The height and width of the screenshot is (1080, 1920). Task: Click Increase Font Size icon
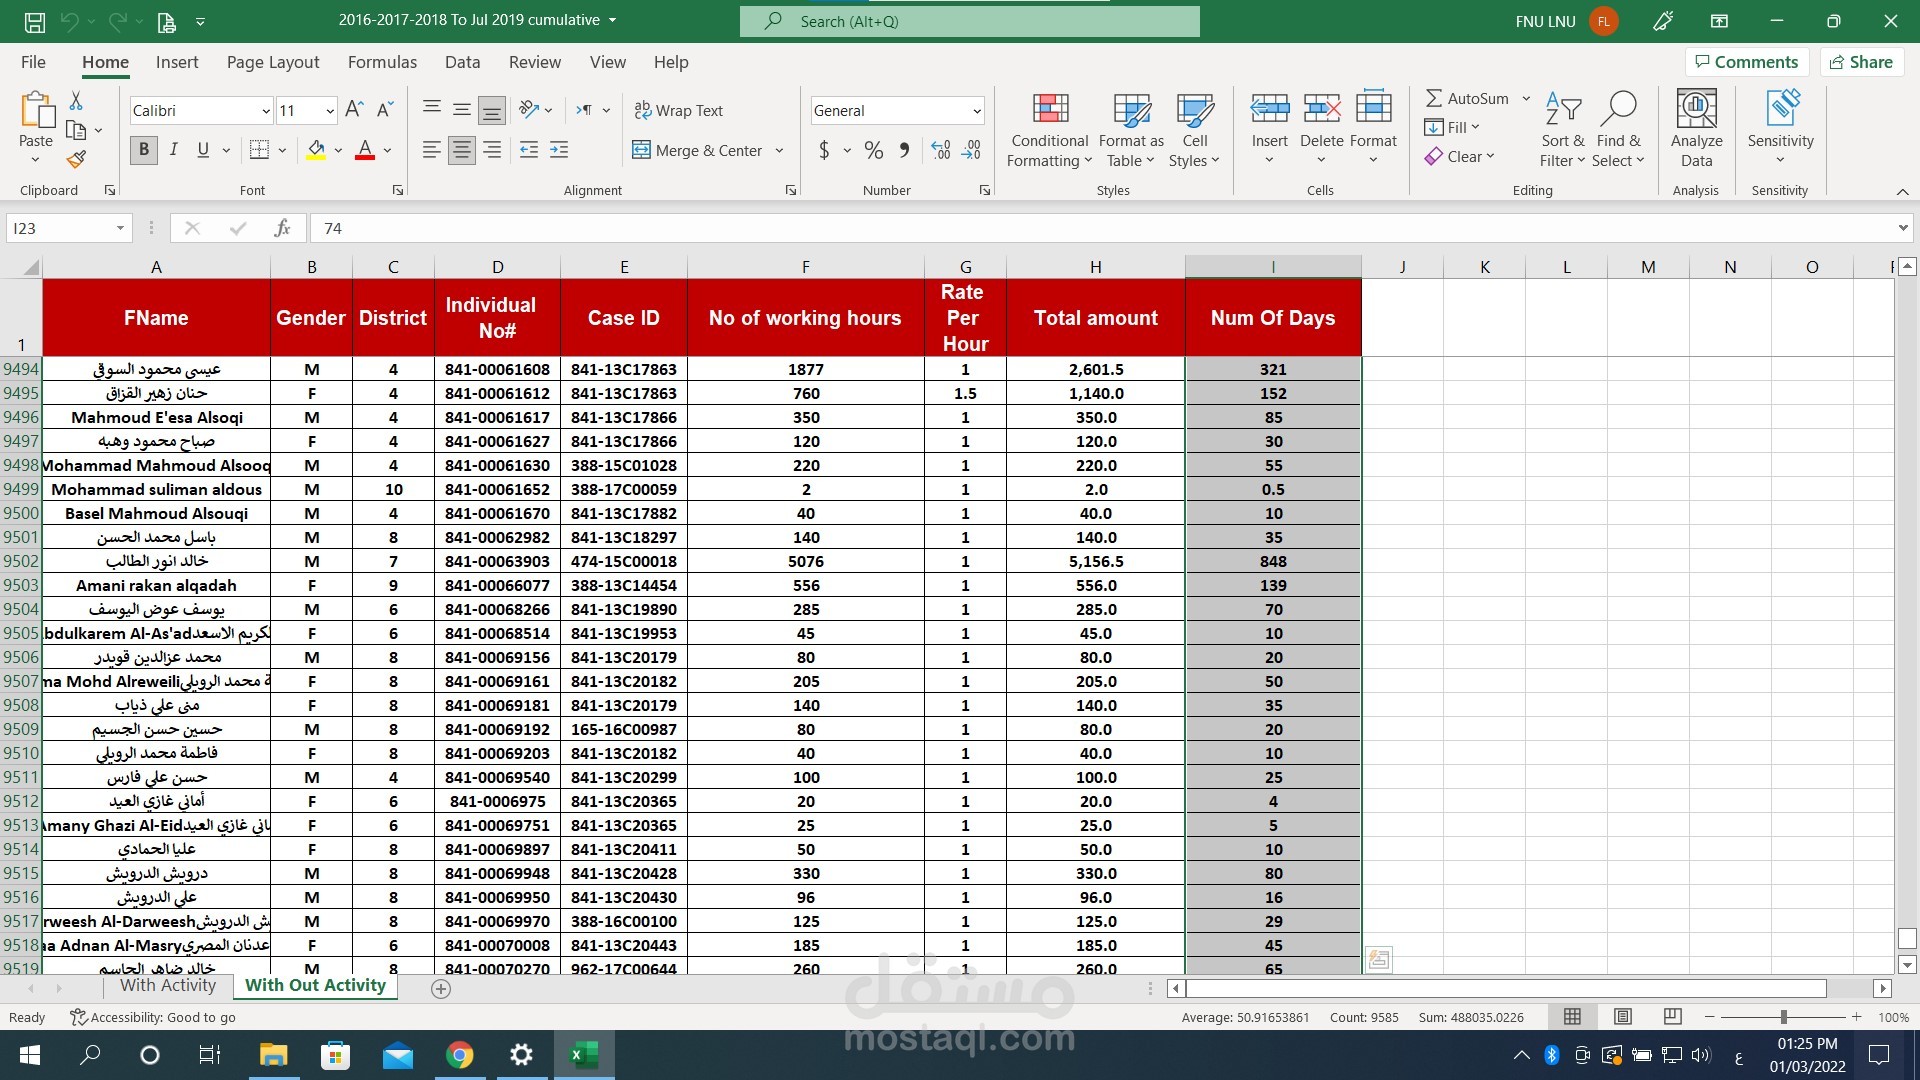point(353,110)
